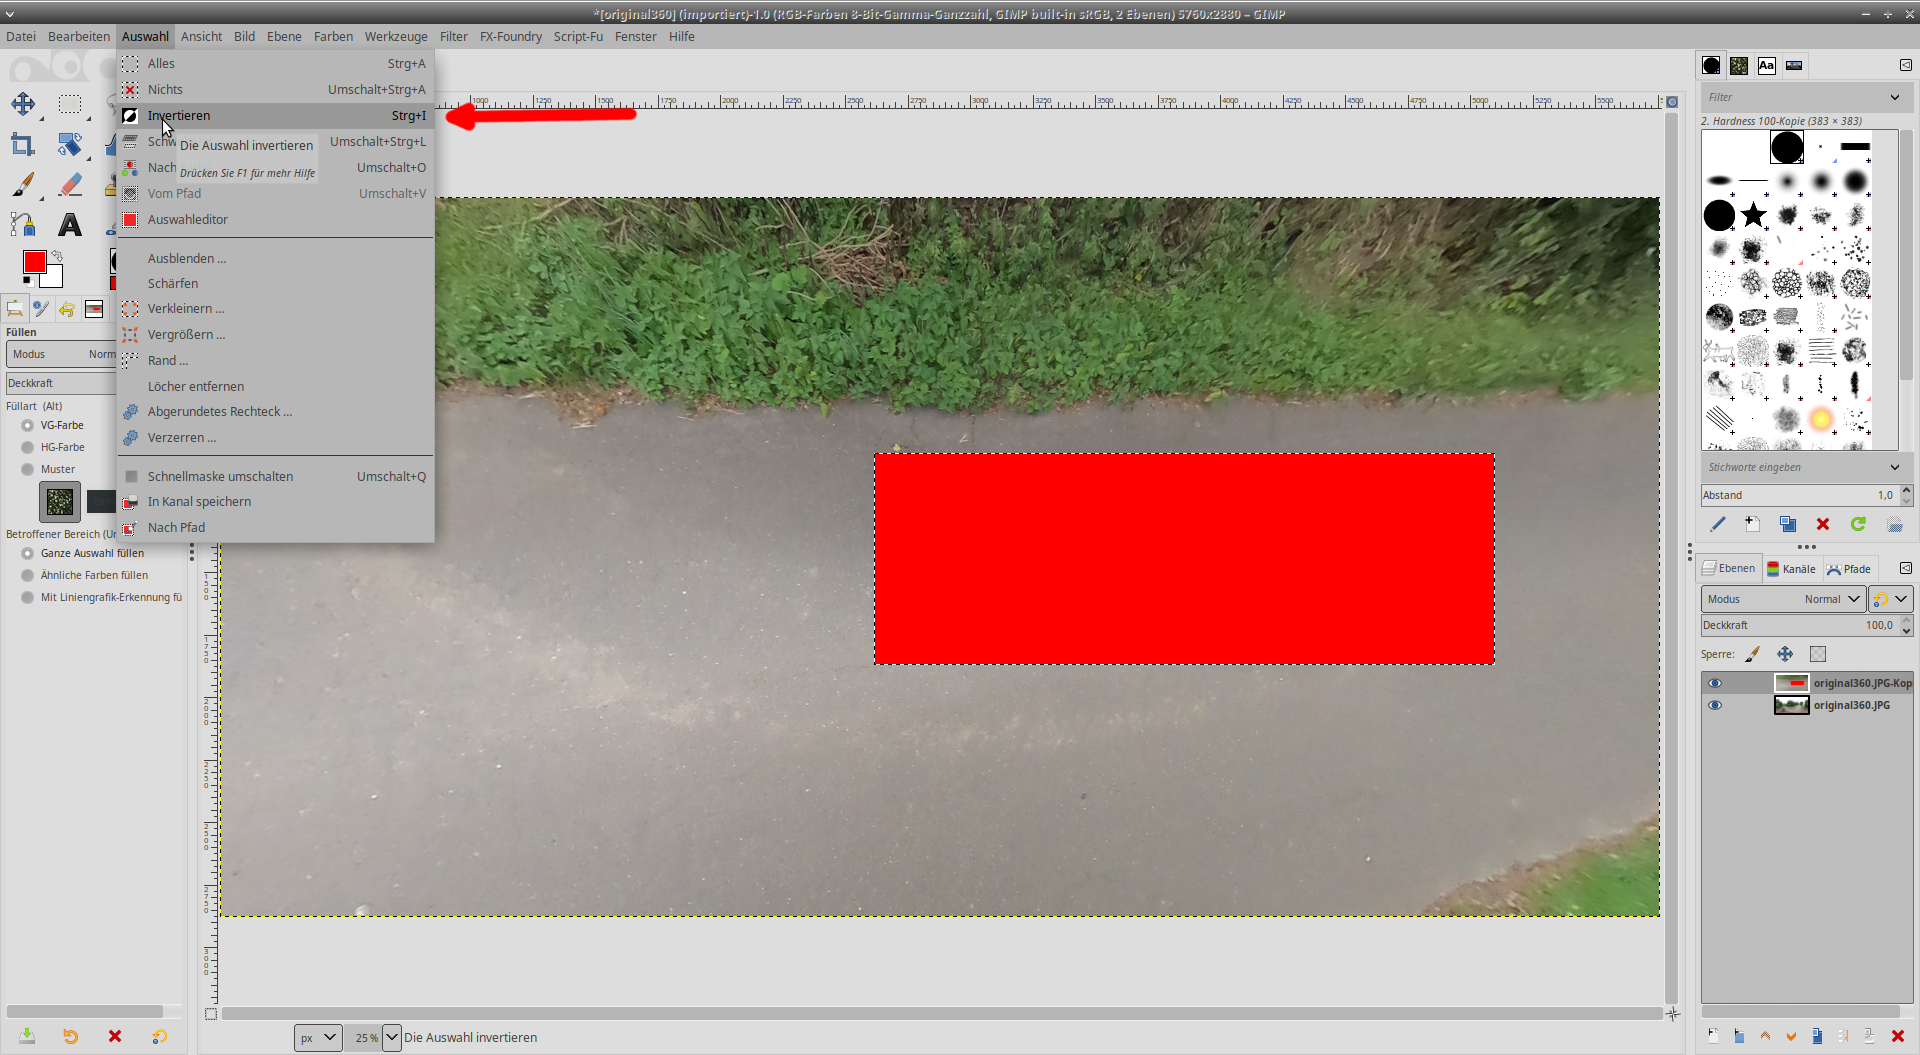Screen dimensions: 1920x1055
Task: Select the Paths tool
Action: (x=23, y=225)
